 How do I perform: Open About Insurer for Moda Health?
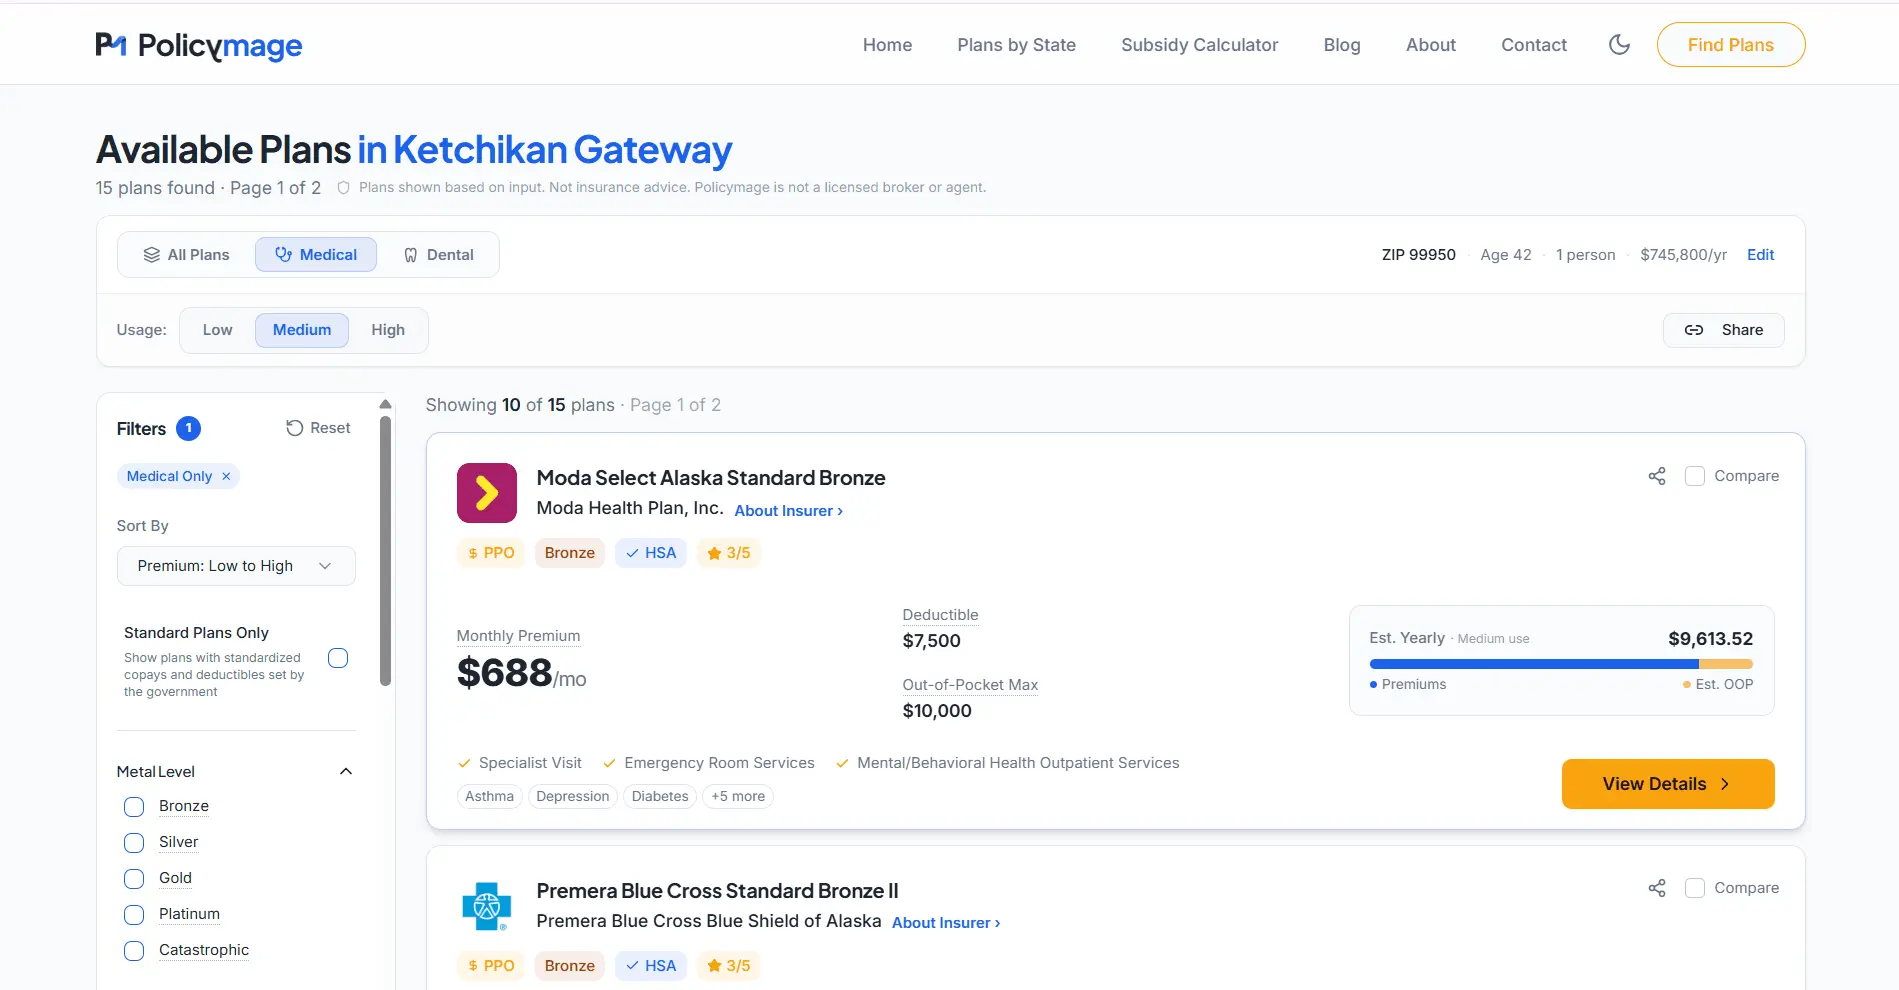[789, 511]
